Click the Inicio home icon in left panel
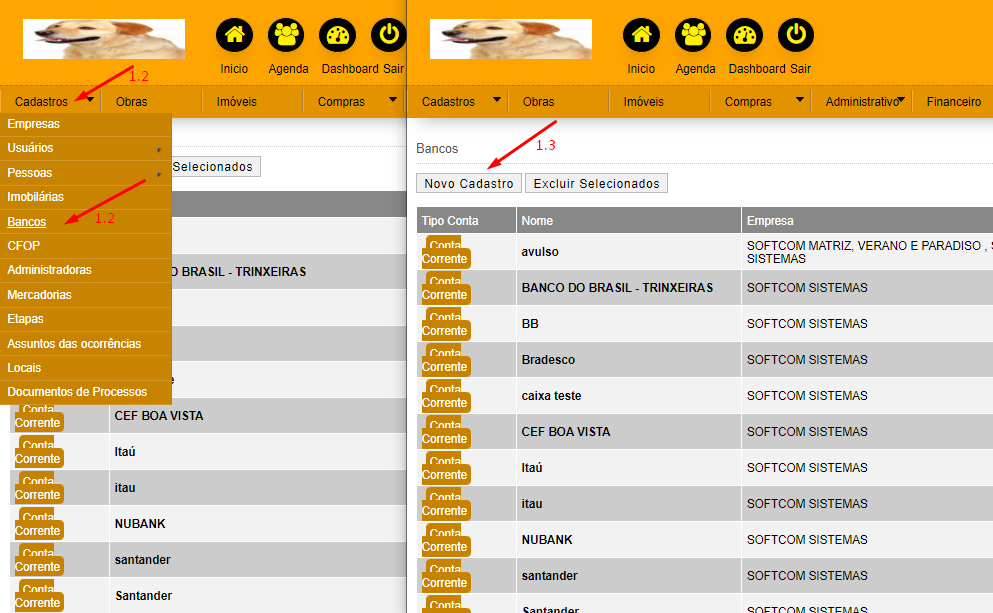The height and width of the screenshot is (613, 993). tap(234, 36)
